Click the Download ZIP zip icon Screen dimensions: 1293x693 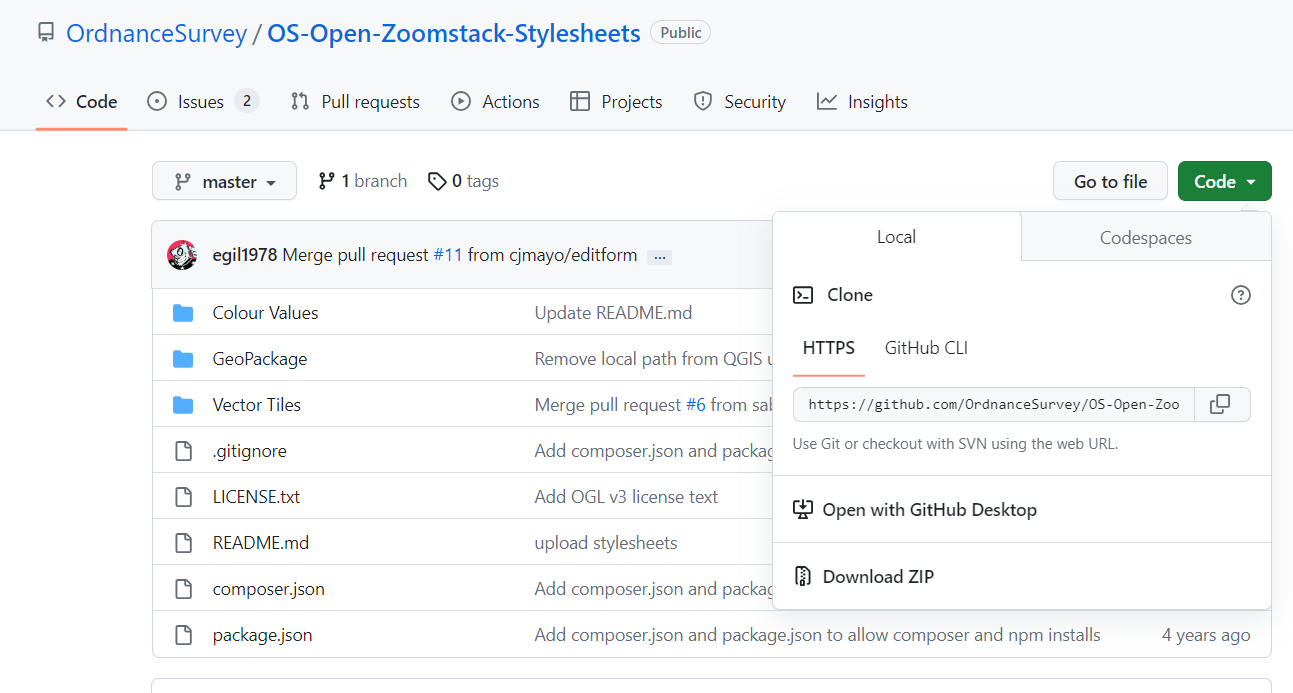pos(803,576)
